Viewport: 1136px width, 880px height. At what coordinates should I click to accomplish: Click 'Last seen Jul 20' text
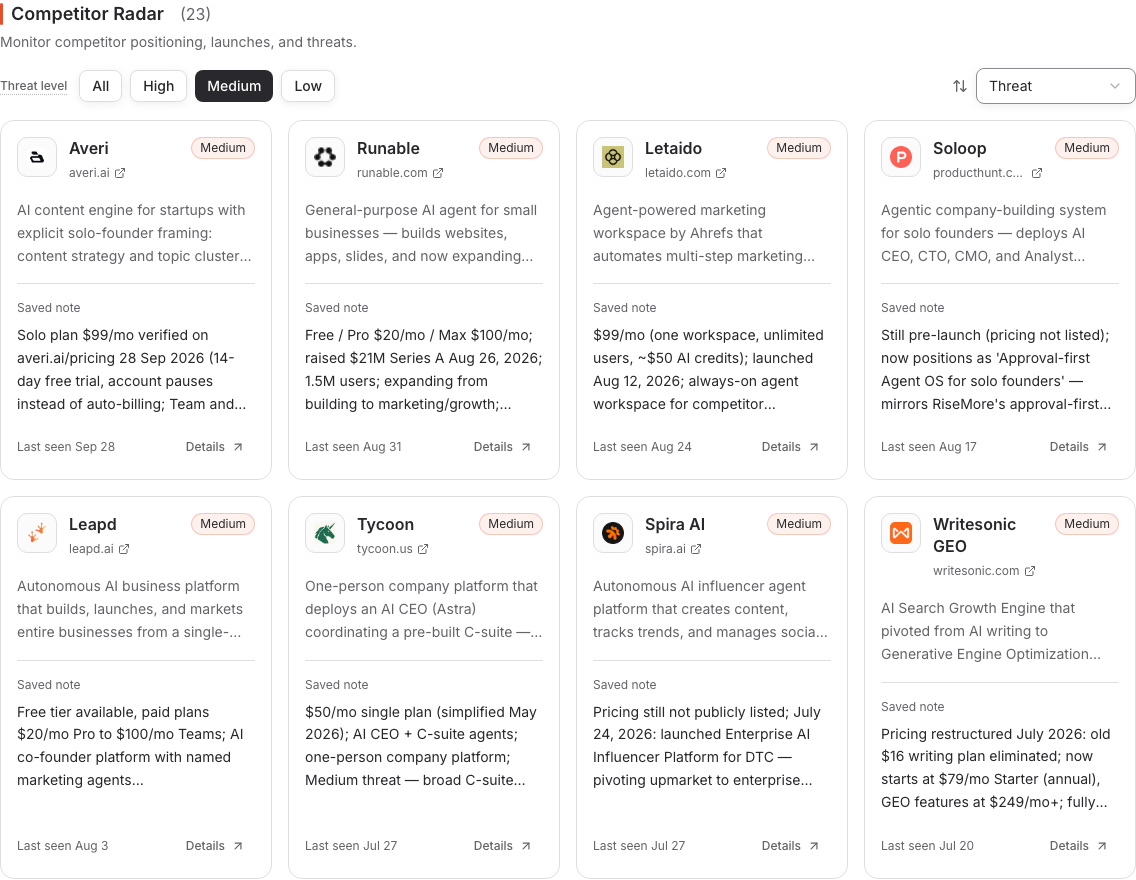pos(927,846)
